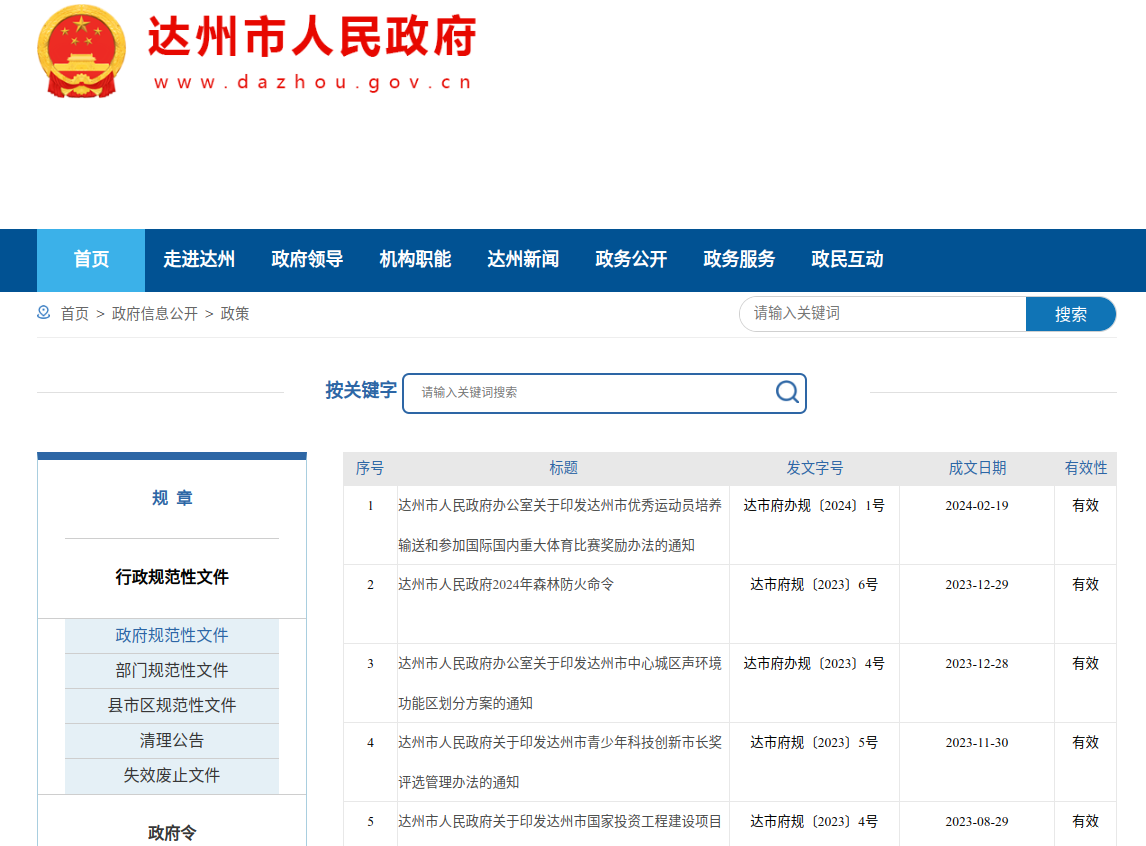This screenshot has width=1146, height=846.
Task: Select 县市区规范性文件 in the sidebar
Action: 172,706
